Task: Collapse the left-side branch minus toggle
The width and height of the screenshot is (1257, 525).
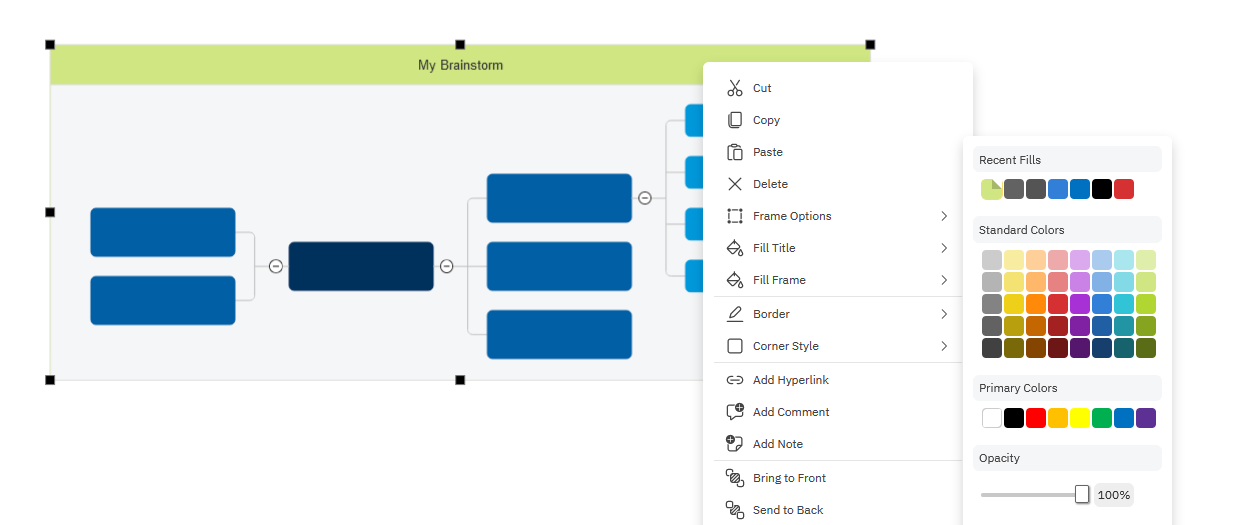Action: point(276,266)
